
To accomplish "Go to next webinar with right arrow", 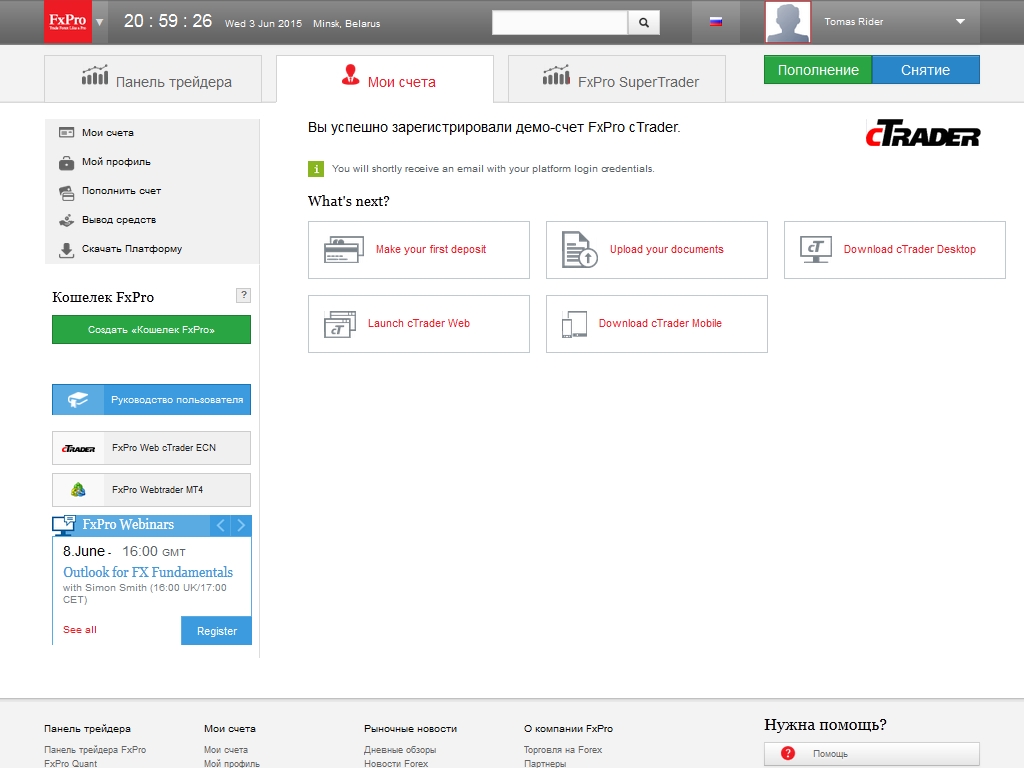I will pos(241,525).
